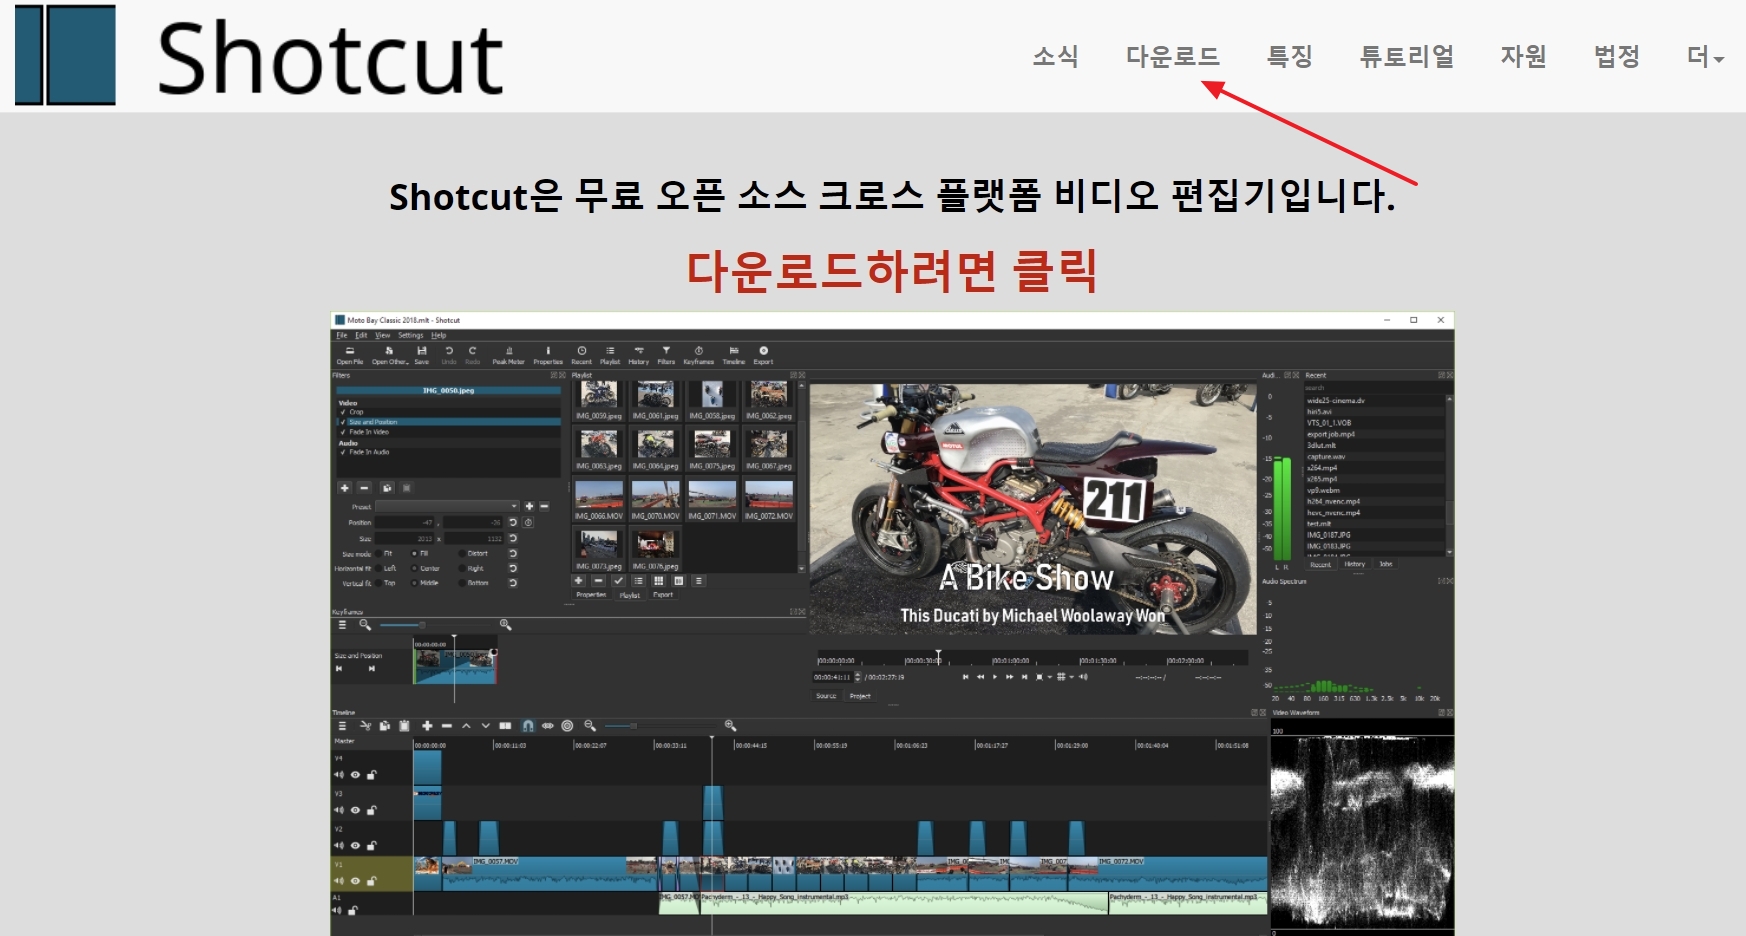Toggle the timeline Snap magnet button
The height and width of the screenshot is (936, 1746).
[x=528, y=726]
